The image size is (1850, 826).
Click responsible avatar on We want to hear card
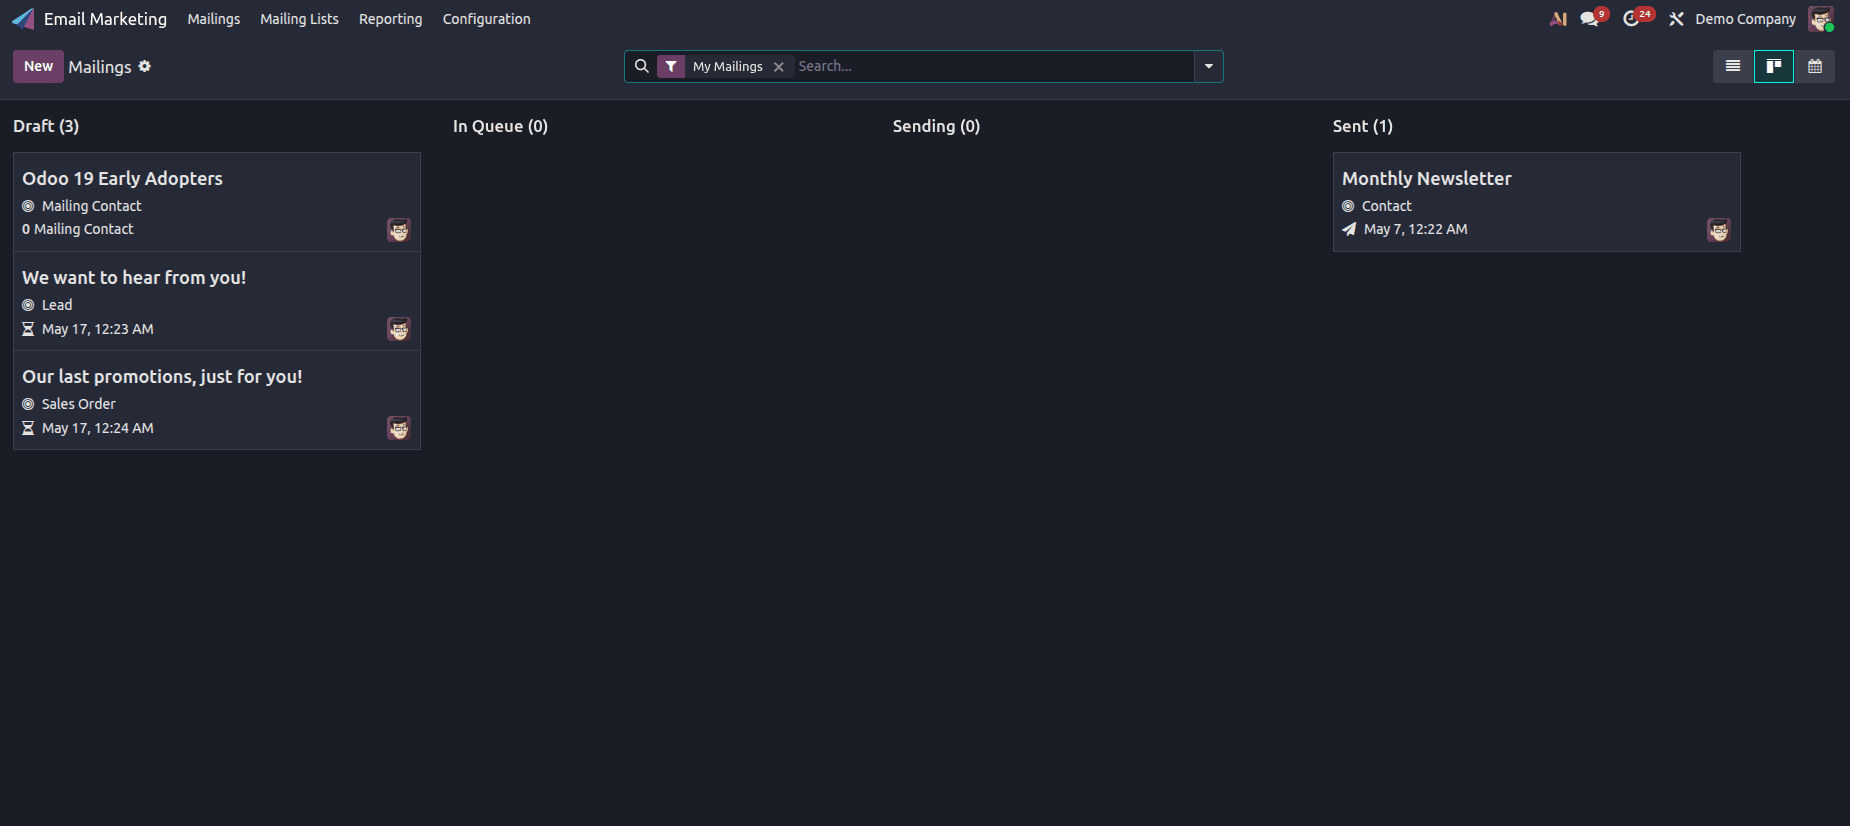399,329
